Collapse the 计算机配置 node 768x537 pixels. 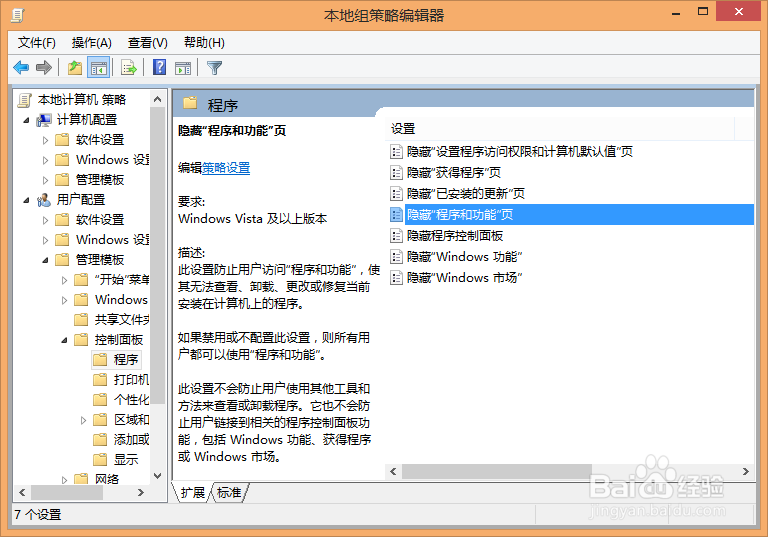click(x=26, y=120)
